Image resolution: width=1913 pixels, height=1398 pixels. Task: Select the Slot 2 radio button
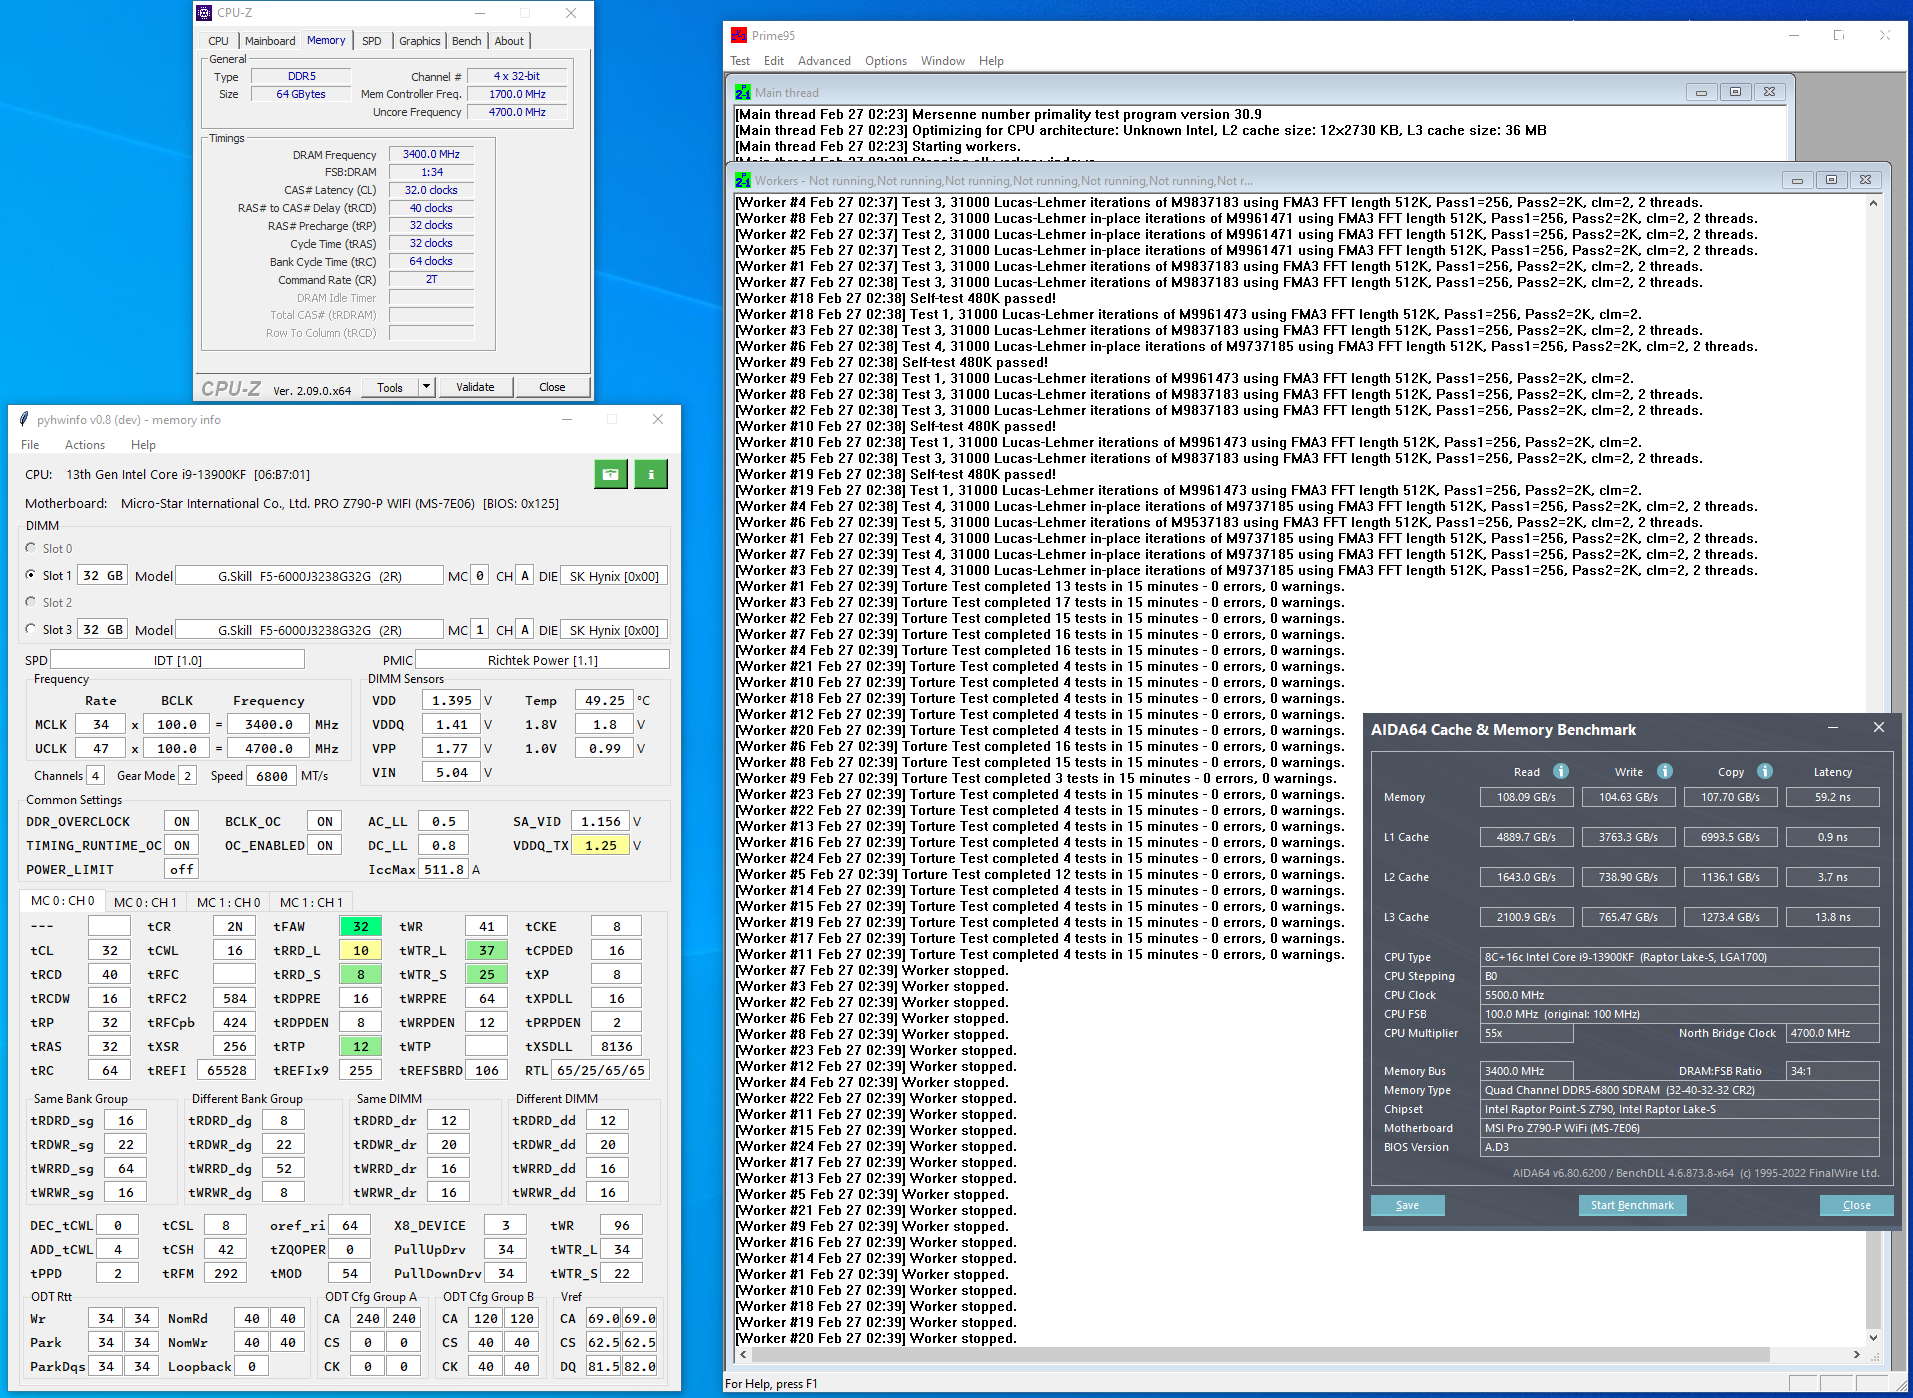[31, 602]
